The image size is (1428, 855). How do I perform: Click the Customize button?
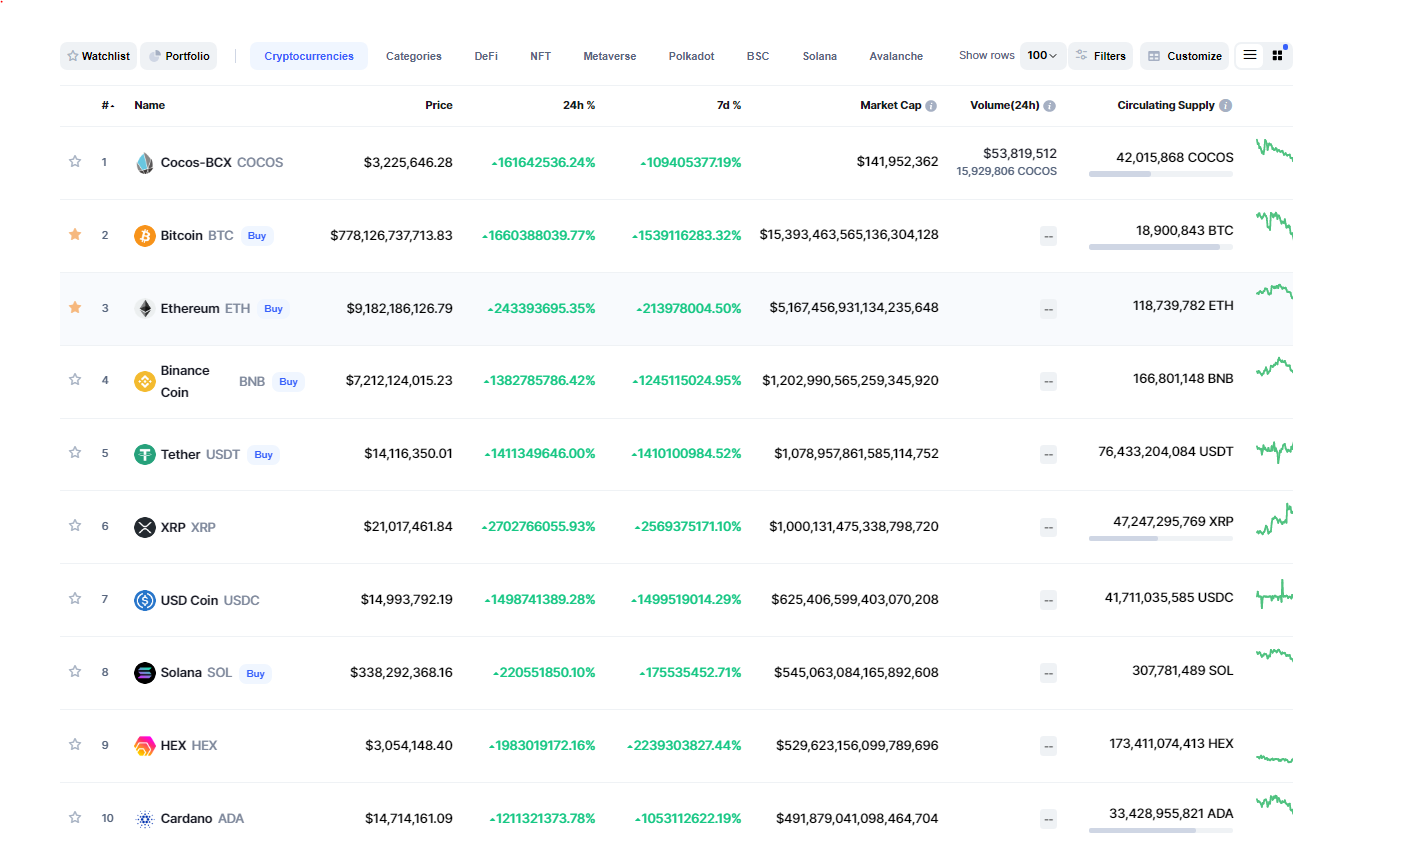[1184, 56]
